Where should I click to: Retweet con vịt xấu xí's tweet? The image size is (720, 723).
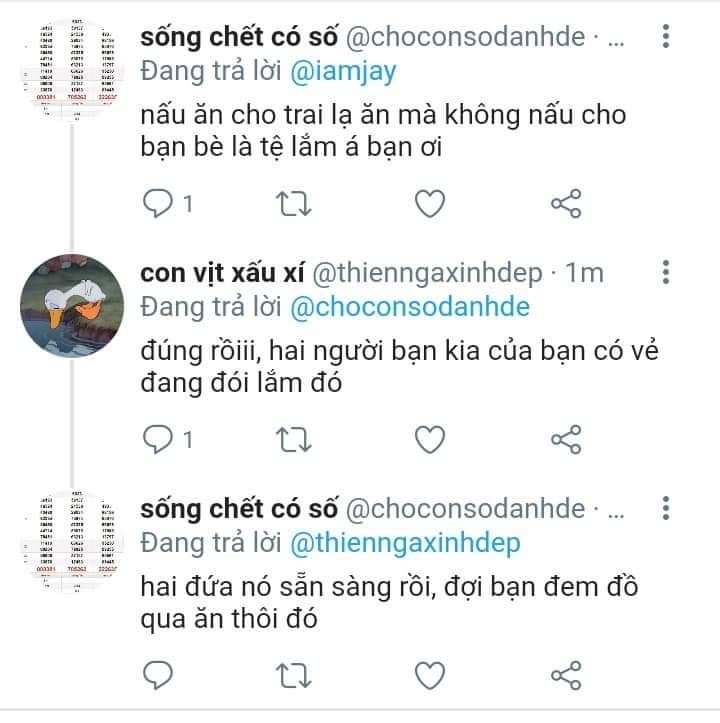(x=294, y=440)
